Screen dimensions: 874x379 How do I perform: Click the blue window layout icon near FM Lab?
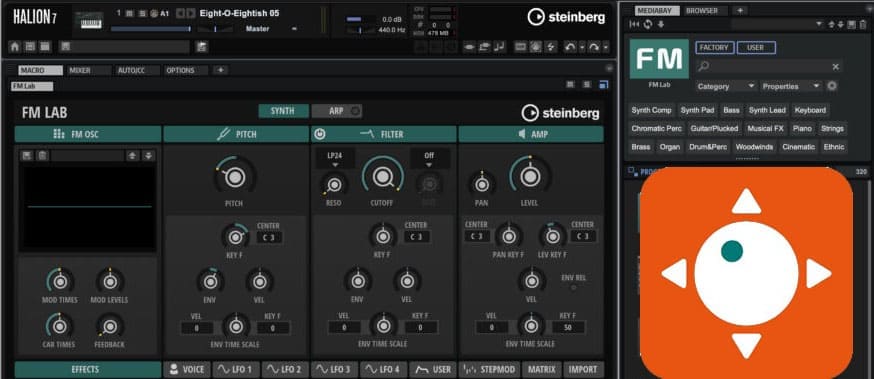604,84
